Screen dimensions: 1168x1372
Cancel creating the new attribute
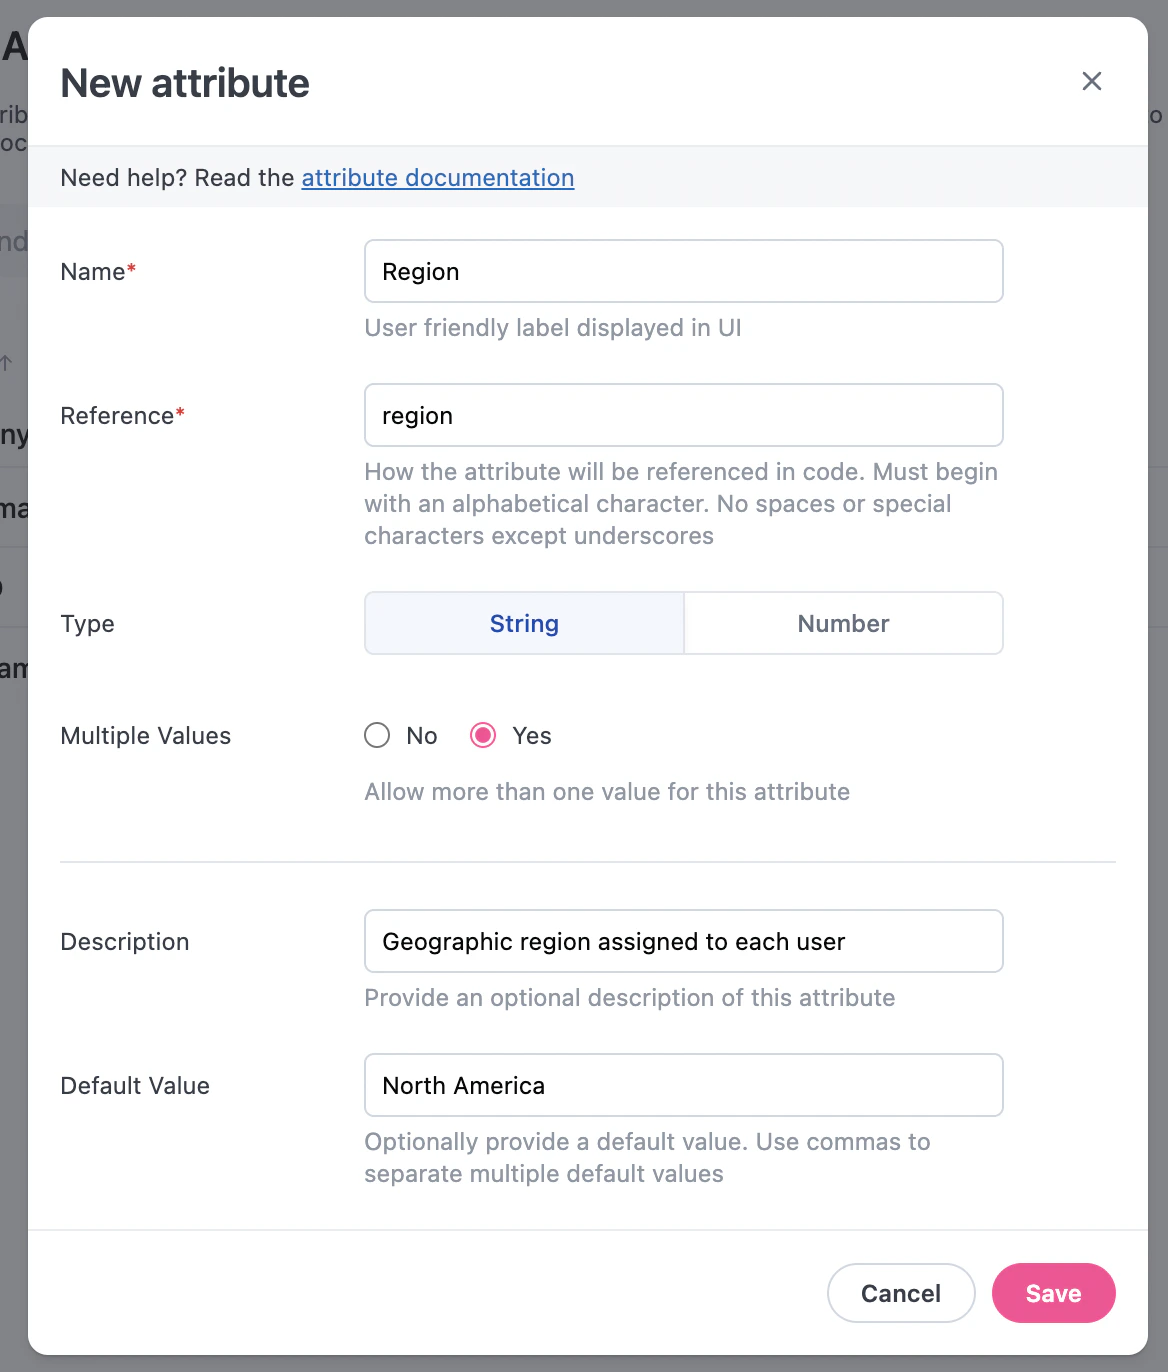click(900, 1293)
